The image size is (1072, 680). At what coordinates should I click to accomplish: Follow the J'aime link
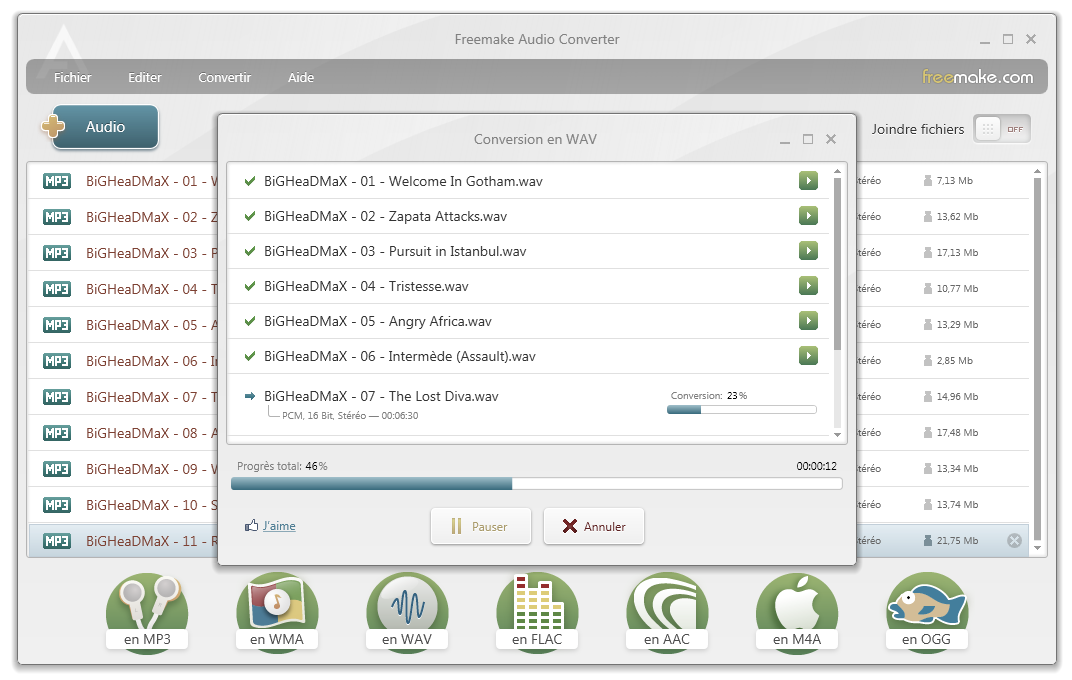coord(279,526)
